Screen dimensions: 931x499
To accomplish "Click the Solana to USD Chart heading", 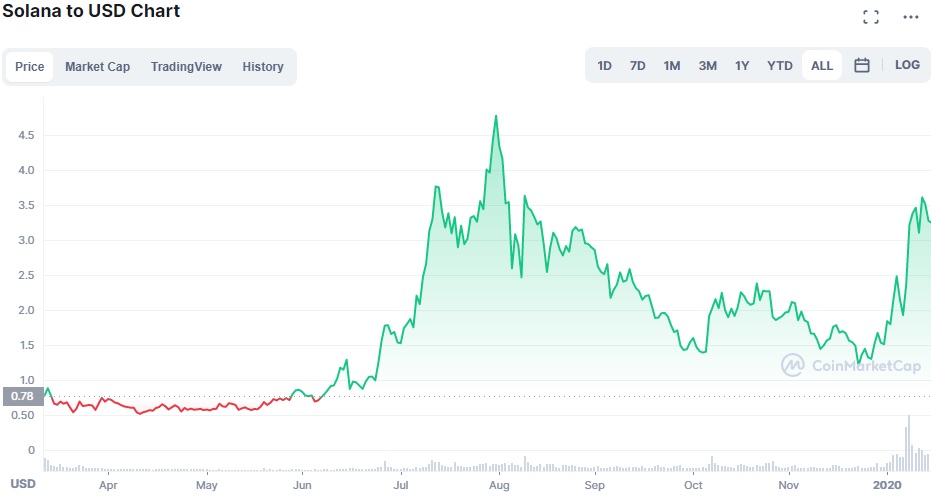I will [91, 11].
